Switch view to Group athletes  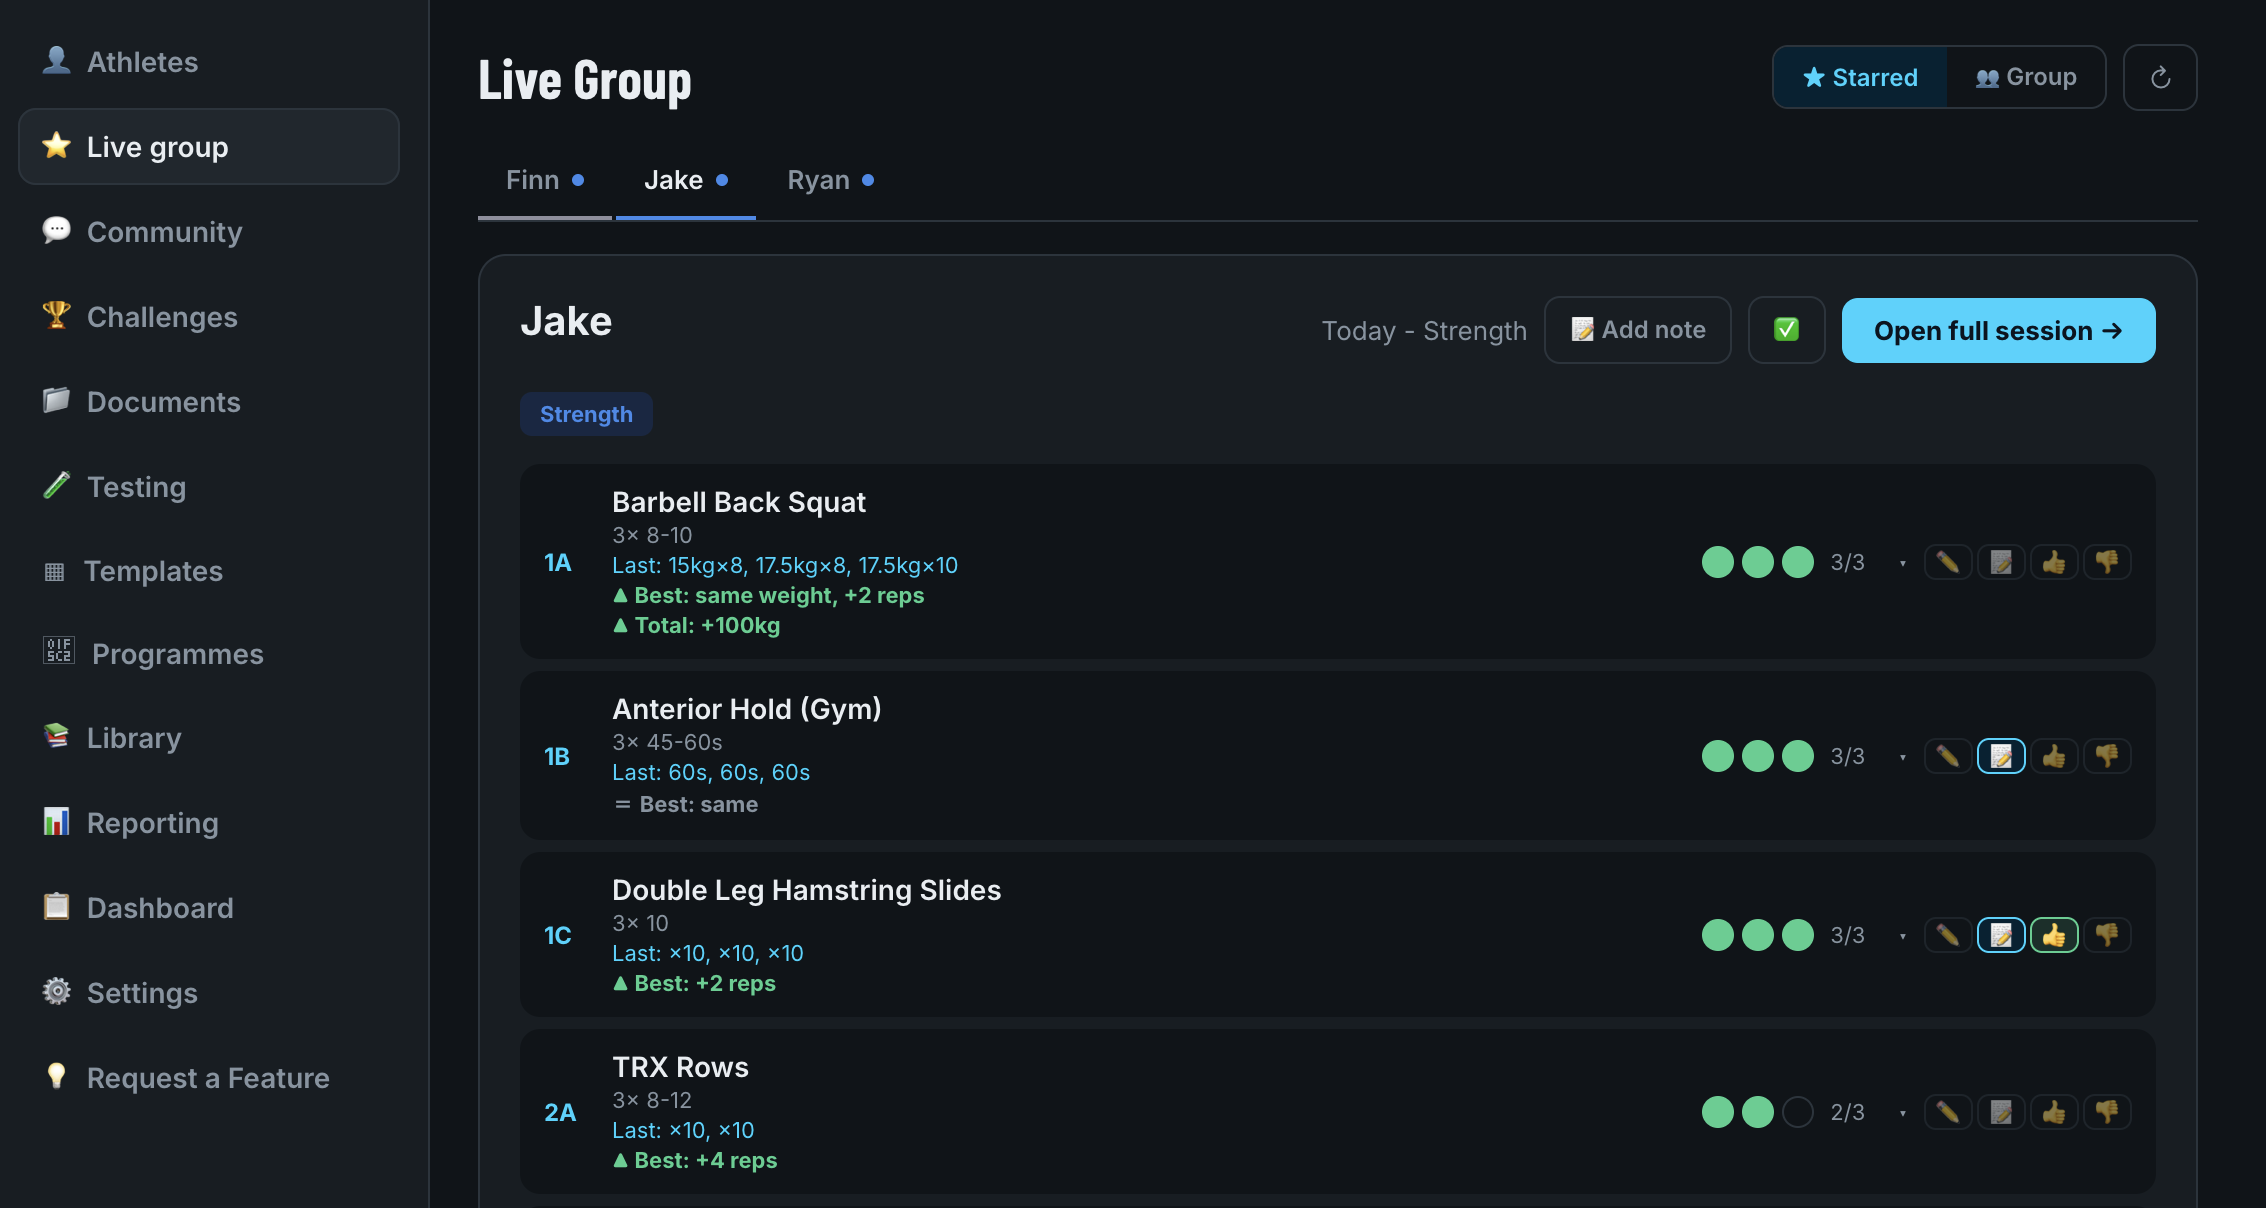[2026, 77]
